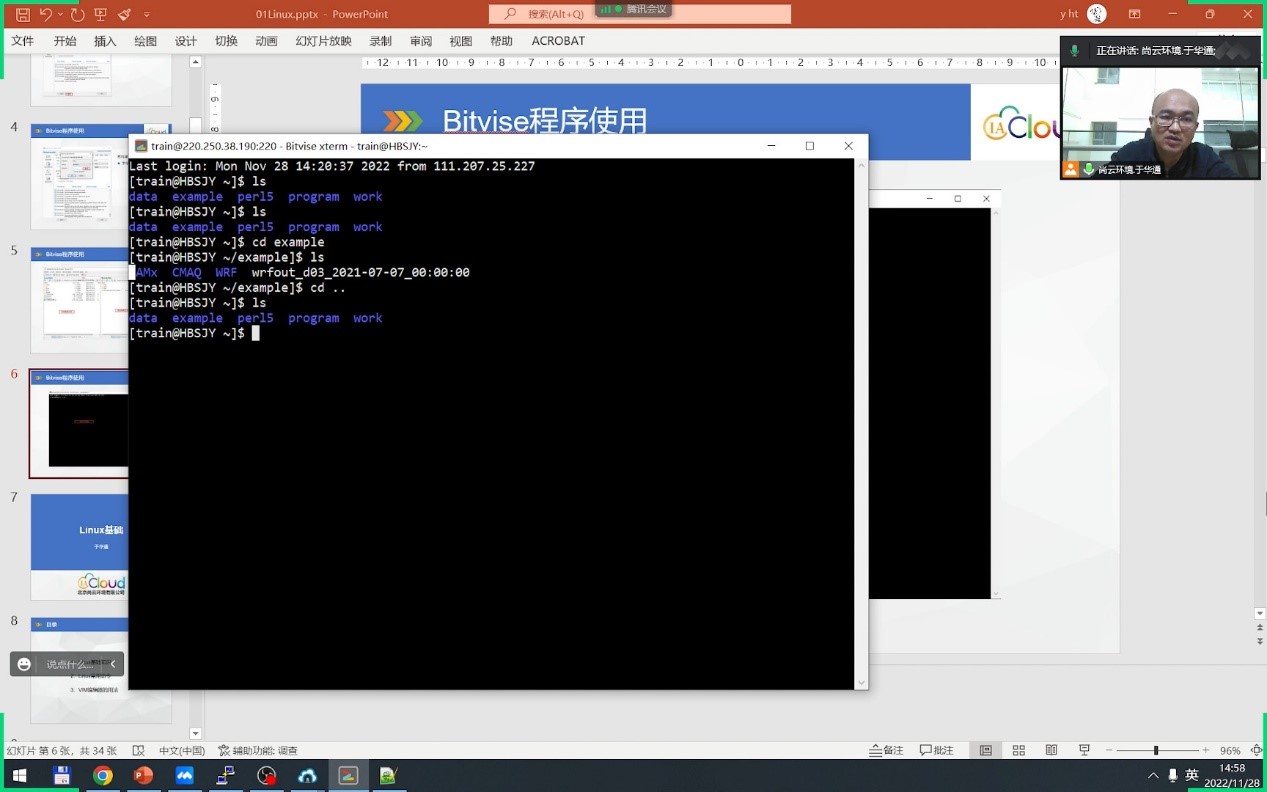Fit slide to current window icon

tap(1257, 750)
